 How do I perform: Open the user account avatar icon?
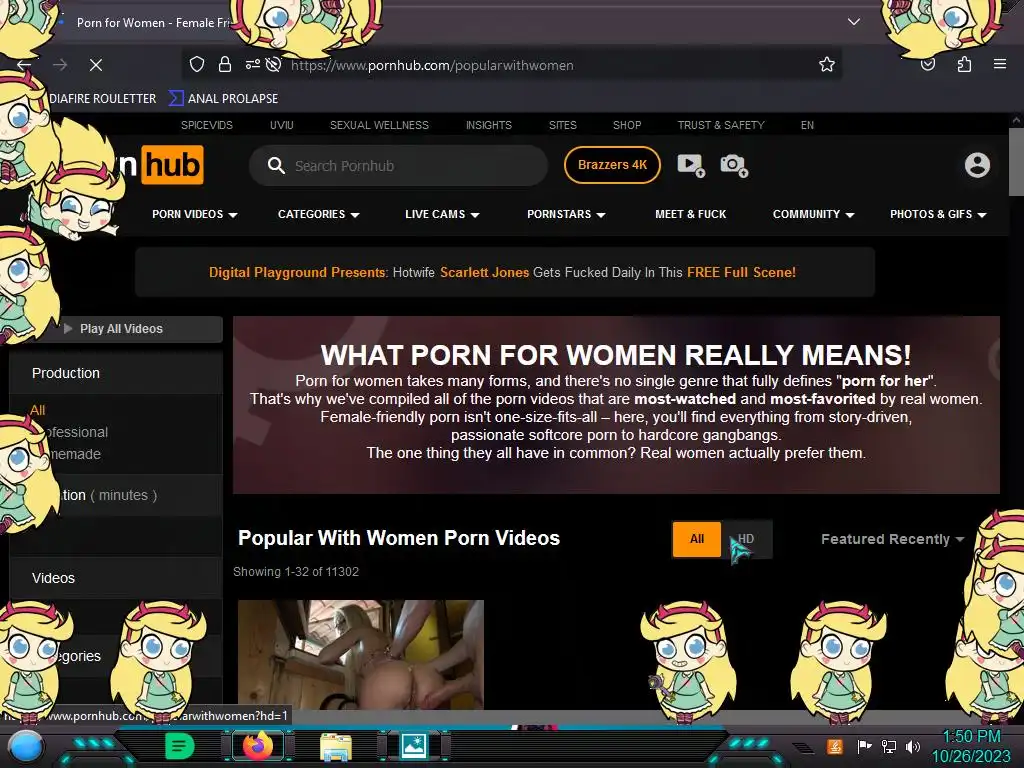[x=977, y=165]
